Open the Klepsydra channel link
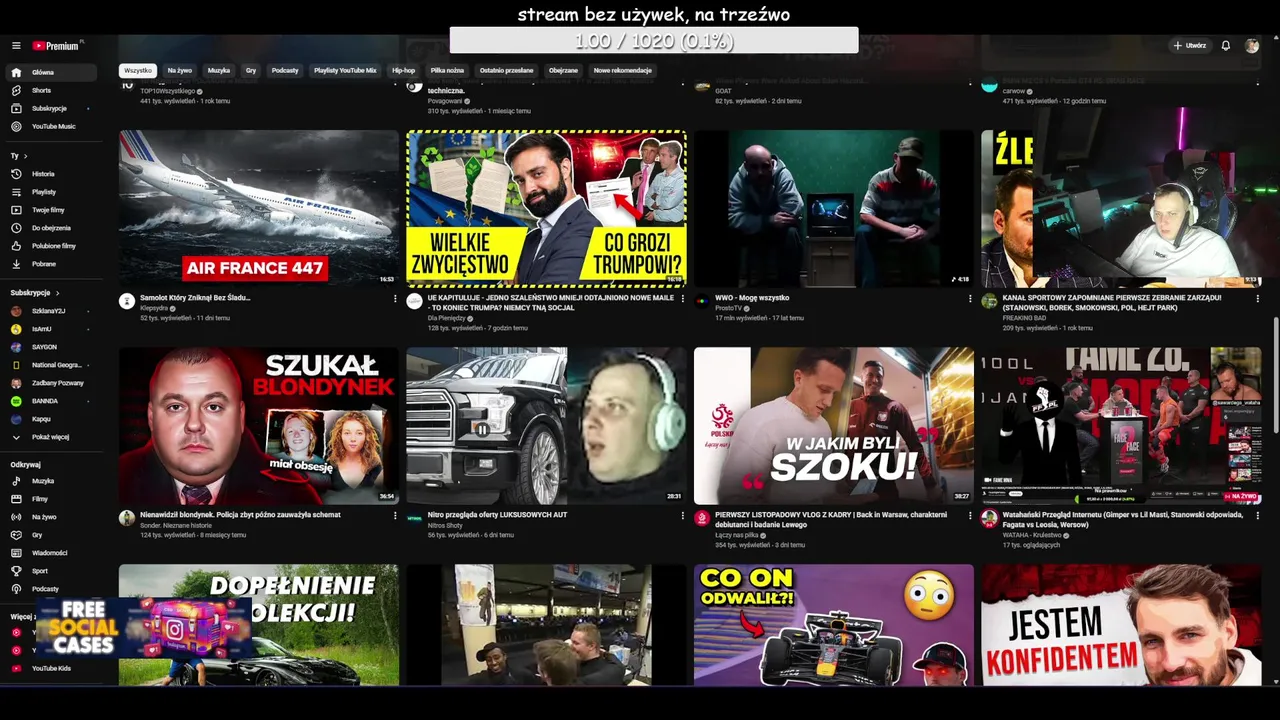 154,308
